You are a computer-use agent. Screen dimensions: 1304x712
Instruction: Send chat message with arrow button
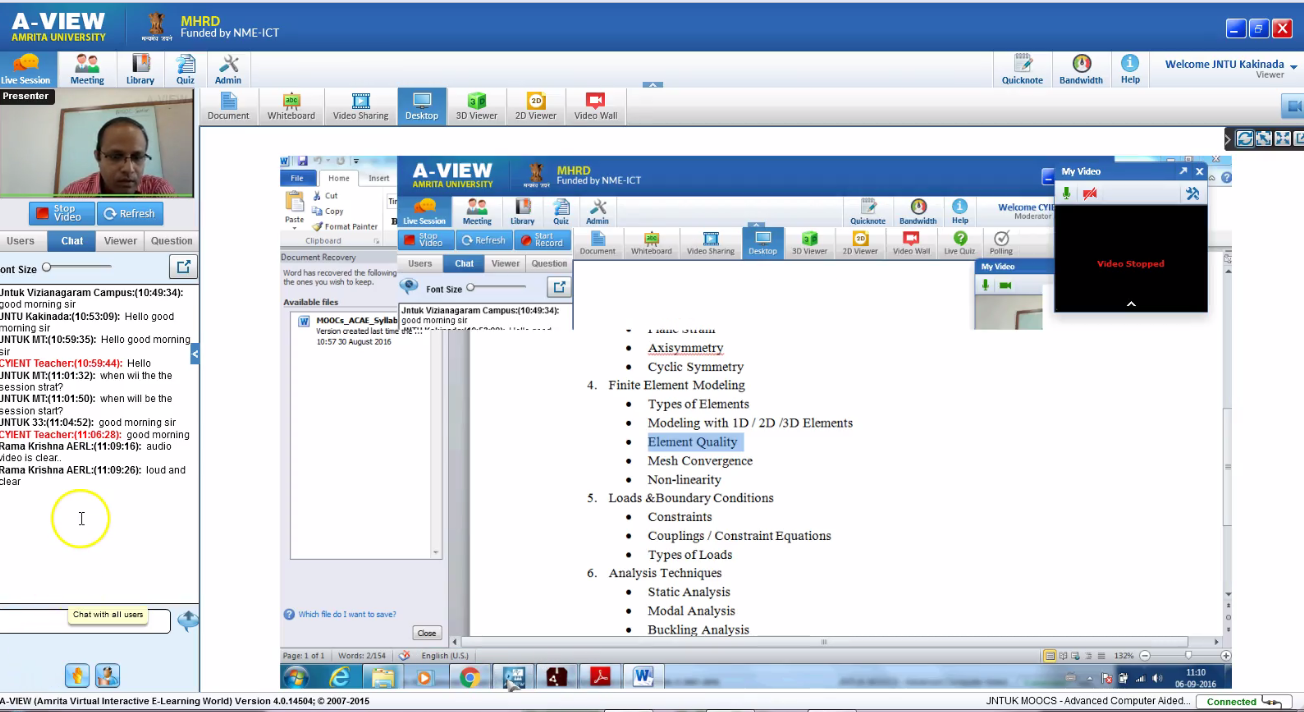coord(187,621)
